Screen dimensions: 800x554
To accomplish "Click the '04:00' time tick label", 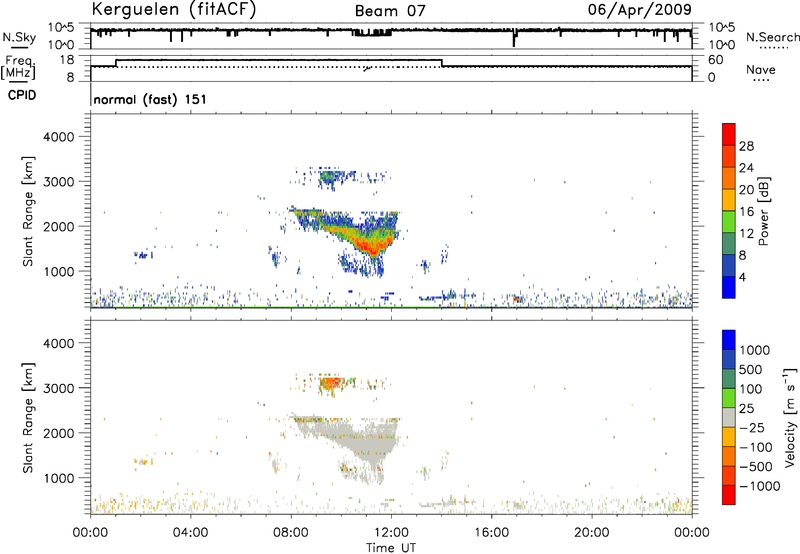I will (x=191, y=533).
